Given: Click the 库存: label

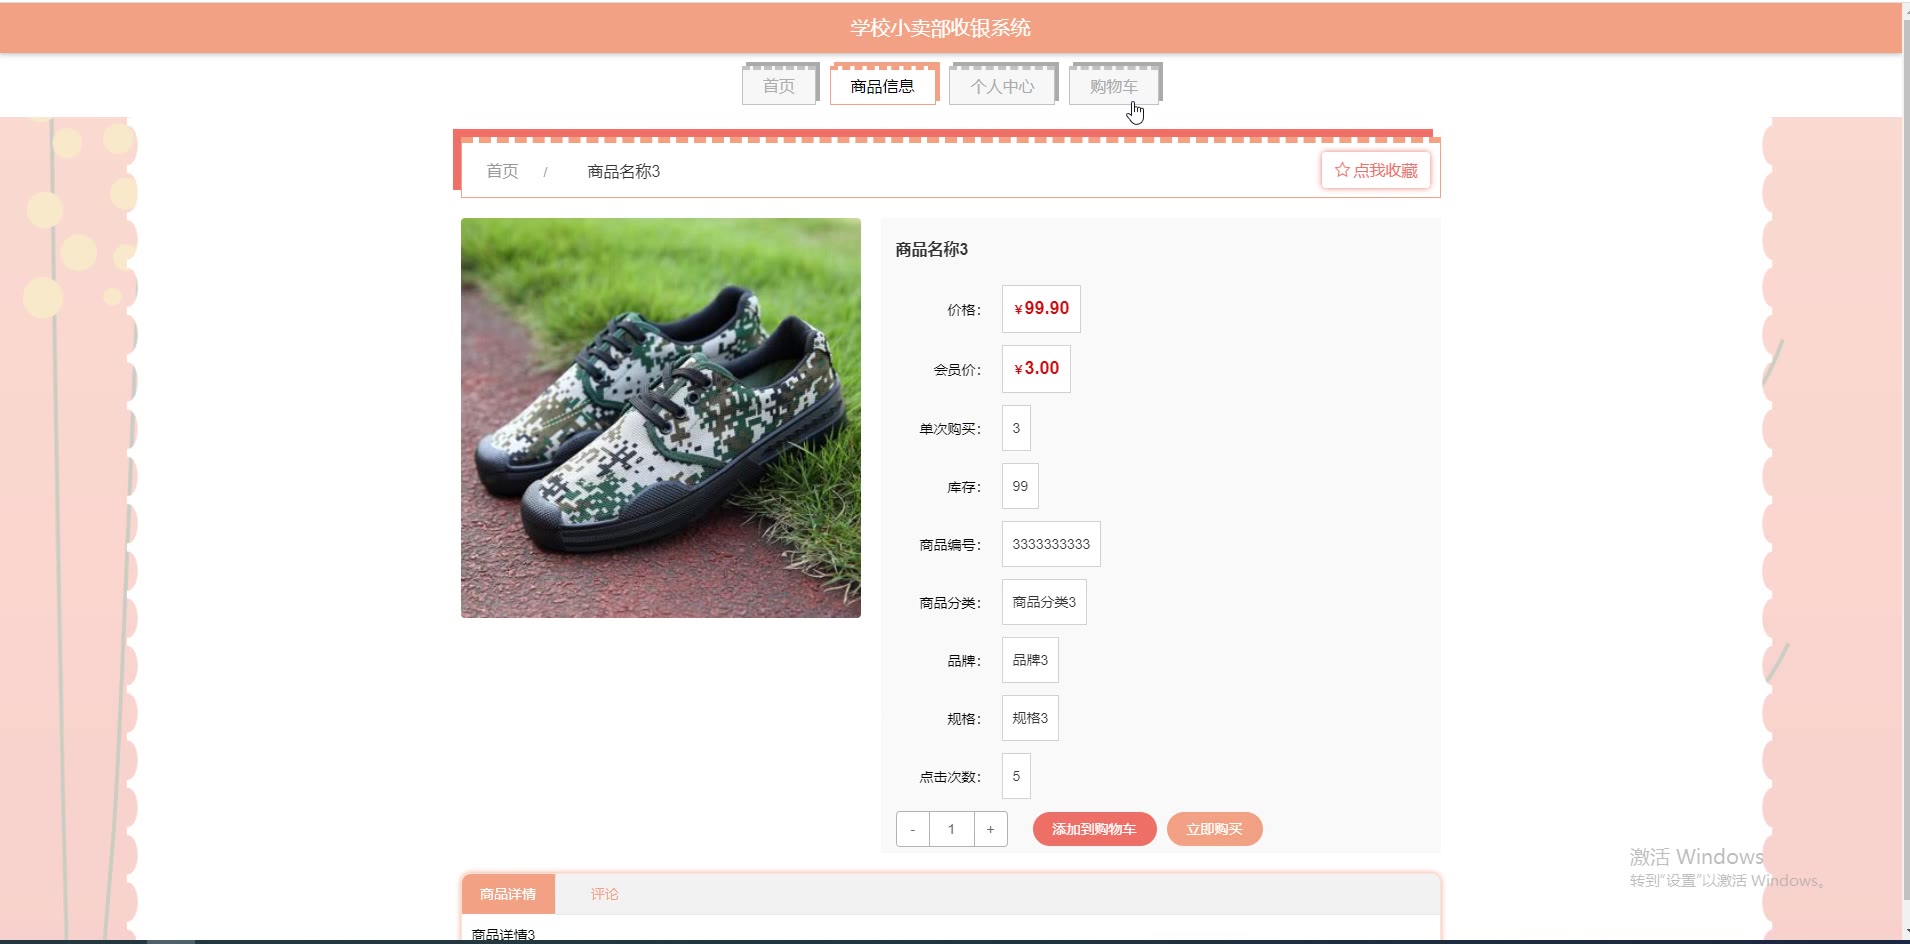Looking at the screenshot, I should tap(964, 487).
